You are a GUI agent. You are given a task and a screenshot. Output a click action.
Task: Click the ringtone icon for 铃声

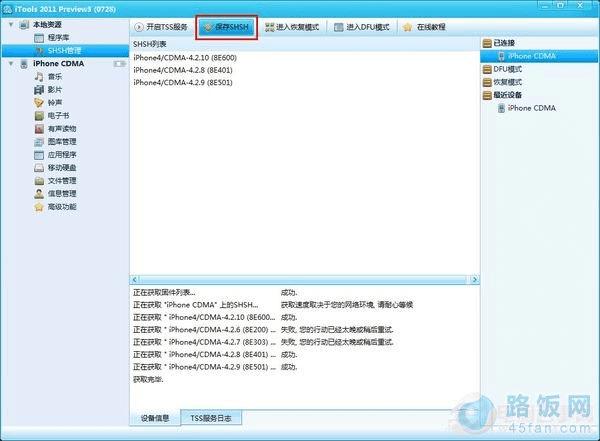(x=39, y=103)
